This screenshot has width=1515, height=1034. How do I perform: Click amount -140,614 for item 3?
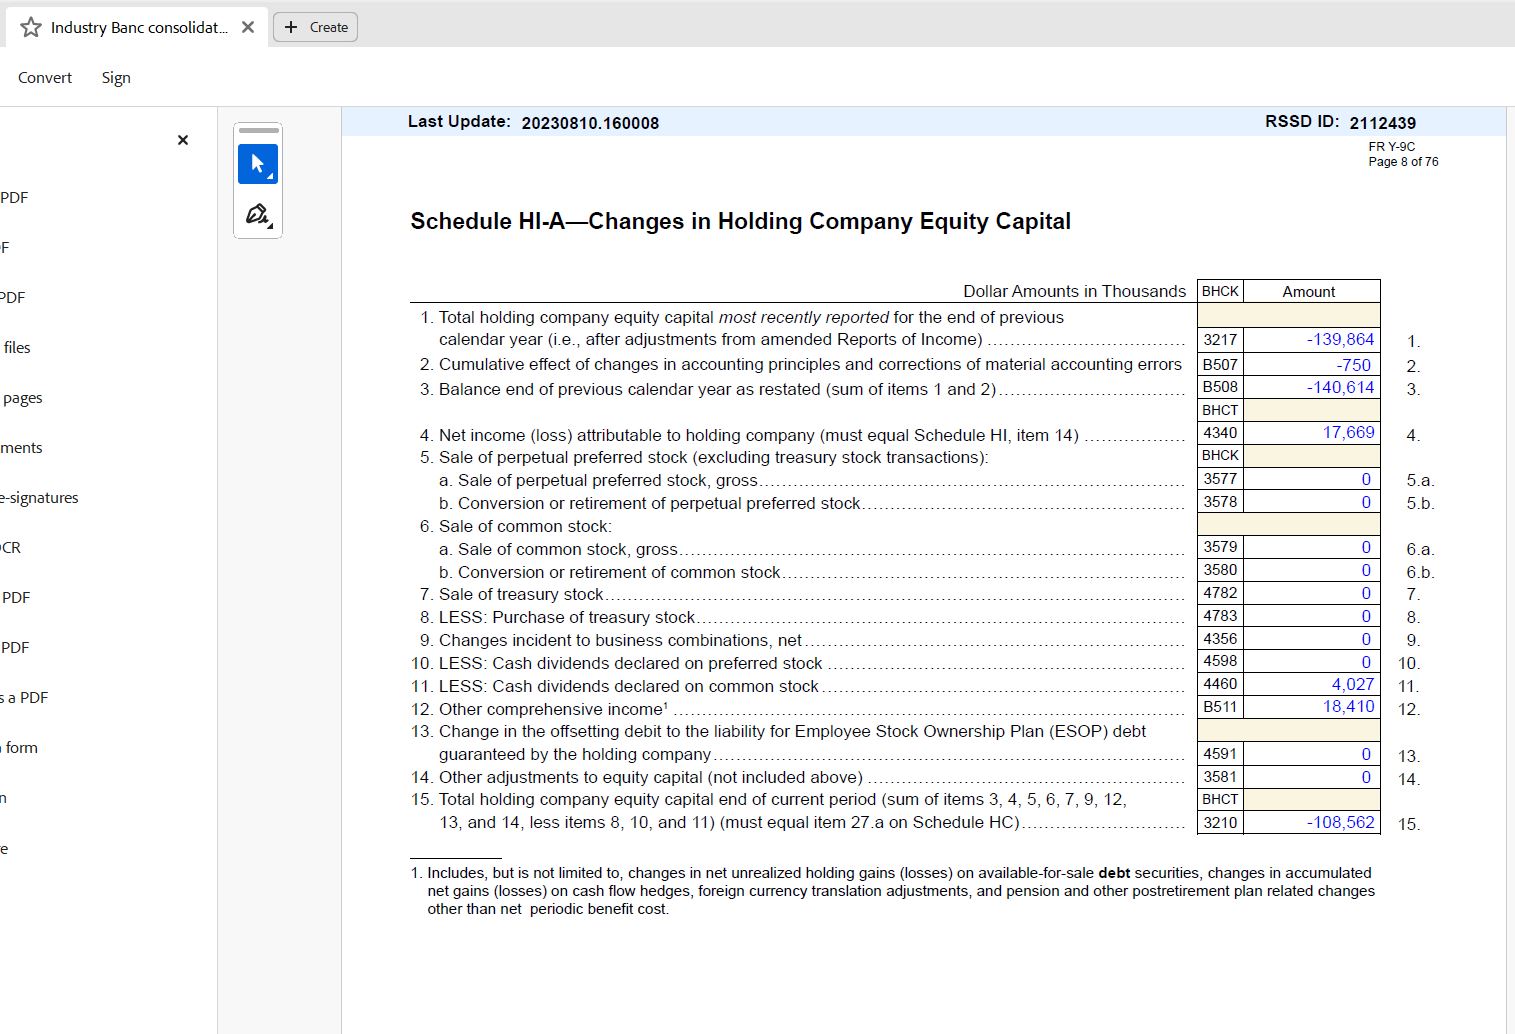click(x=1312, y=387)
